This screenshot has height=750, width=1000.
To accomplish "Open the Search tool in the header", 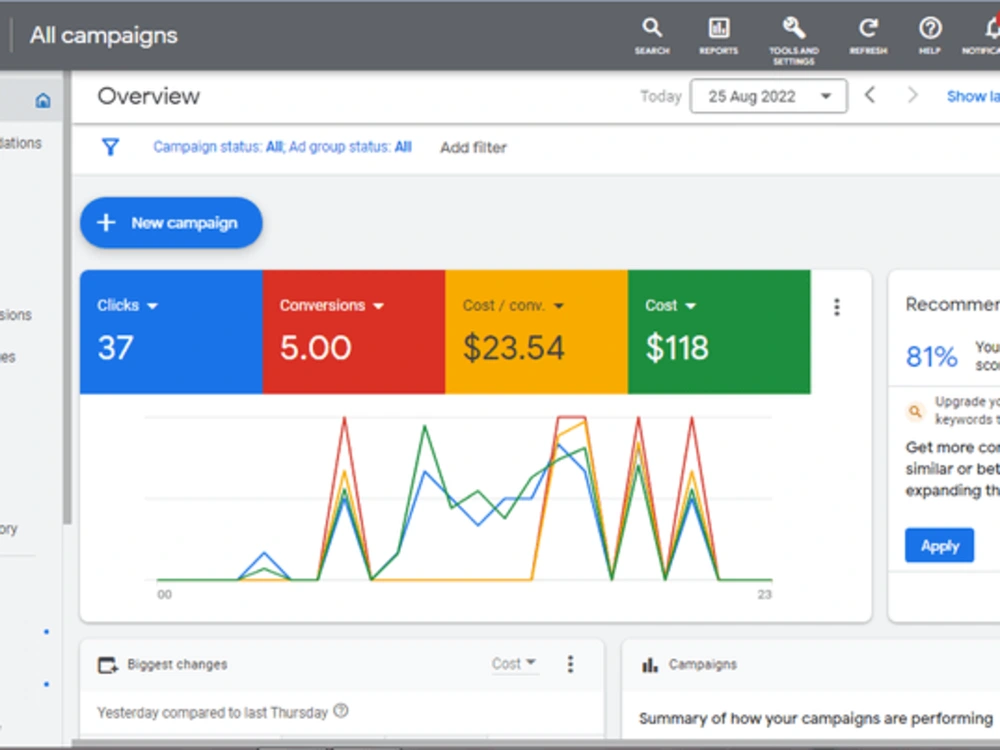I will pyautogui.click(x=652, y=36).
